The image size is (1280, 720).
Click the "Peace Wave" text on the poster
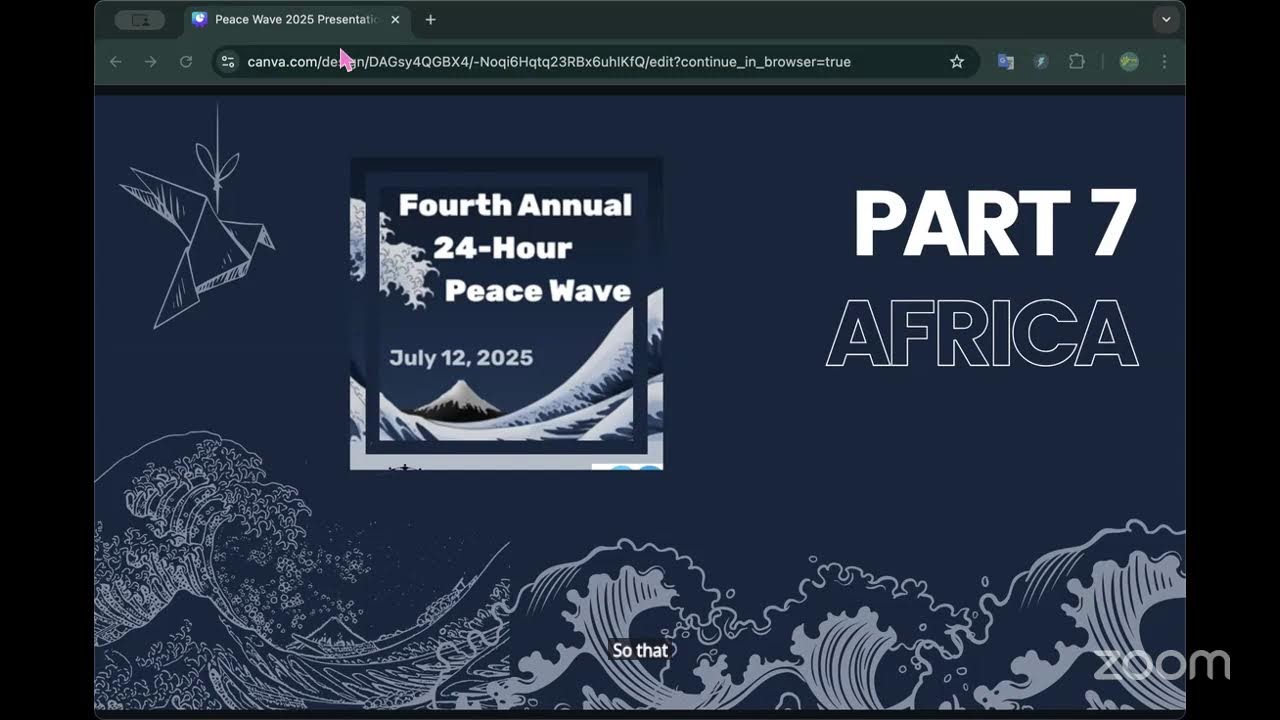tap(538, 291)
